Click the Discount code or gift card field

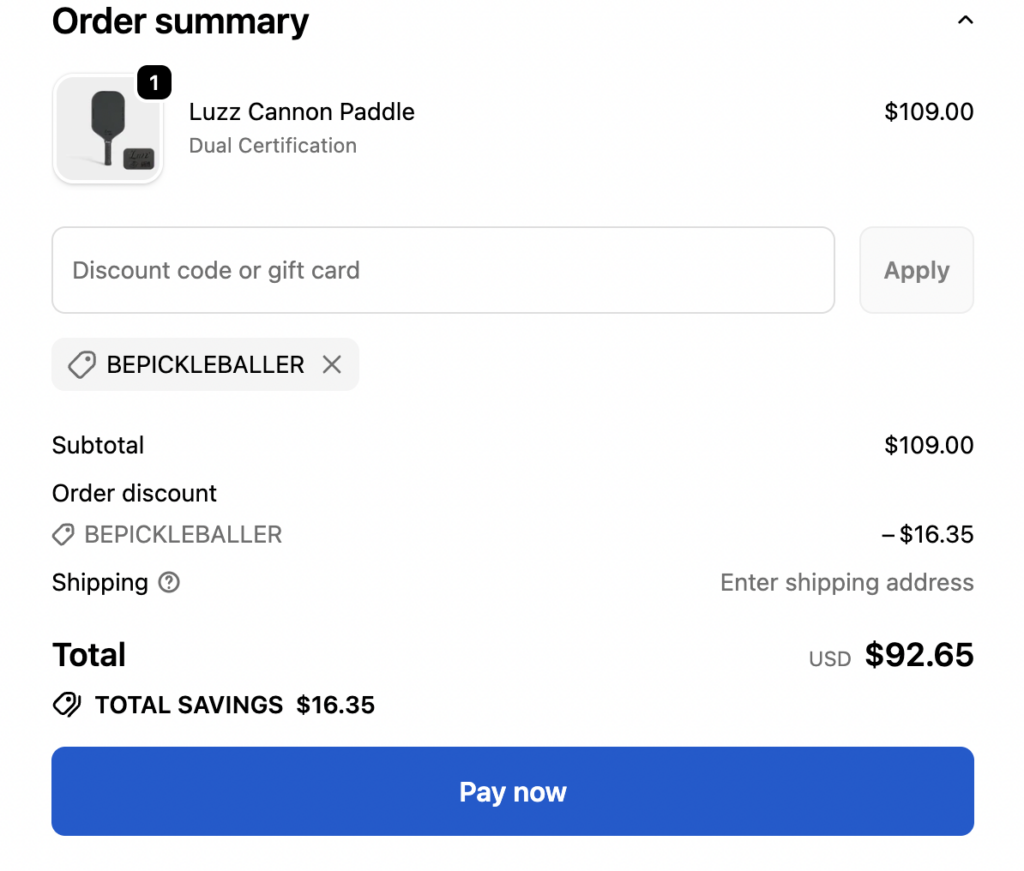pyautogui.click(x=443, y=270)
